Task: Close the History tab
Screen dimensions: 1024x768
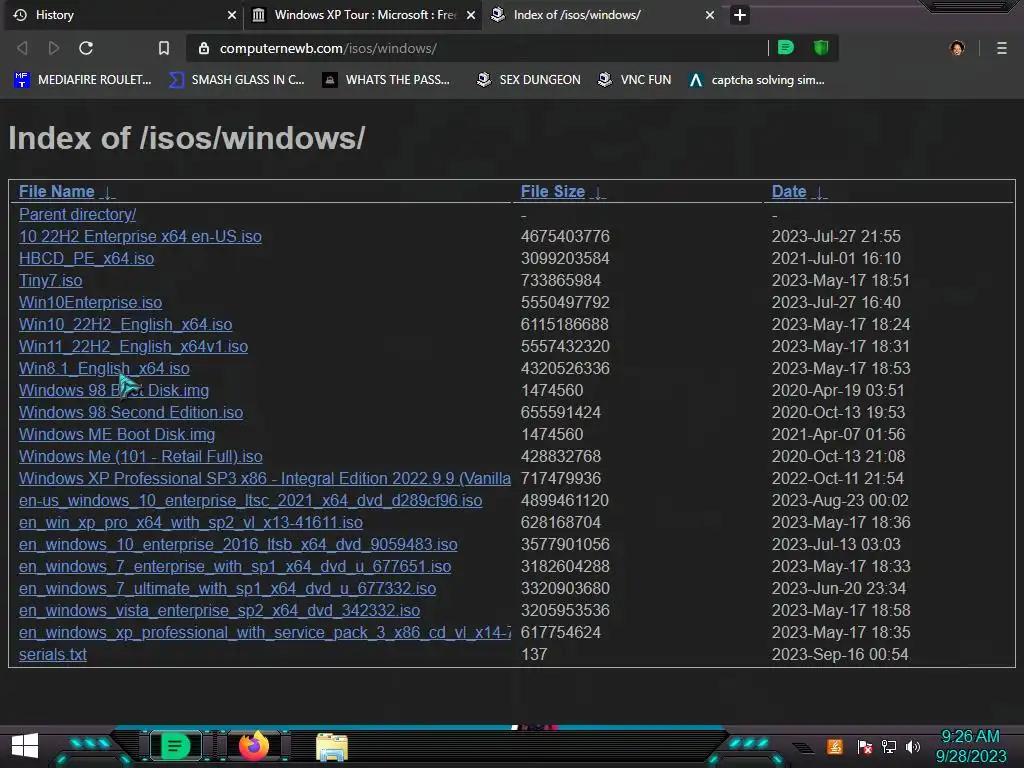Action: pyautogui.click(x=231, y=15)
